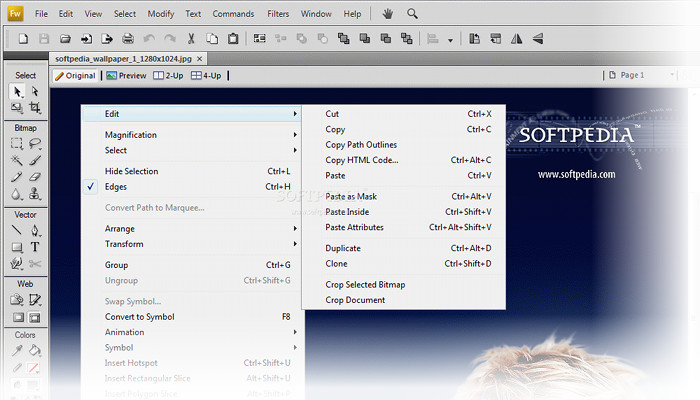Select the Pen tool
Viewport: 700px width, 400px height.
pos(35,230)
